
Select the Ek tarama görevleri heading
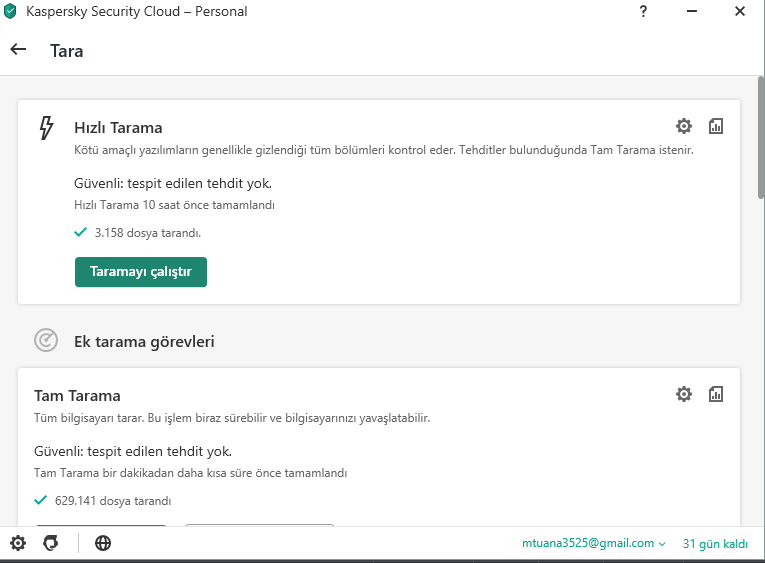coord(144,342)
